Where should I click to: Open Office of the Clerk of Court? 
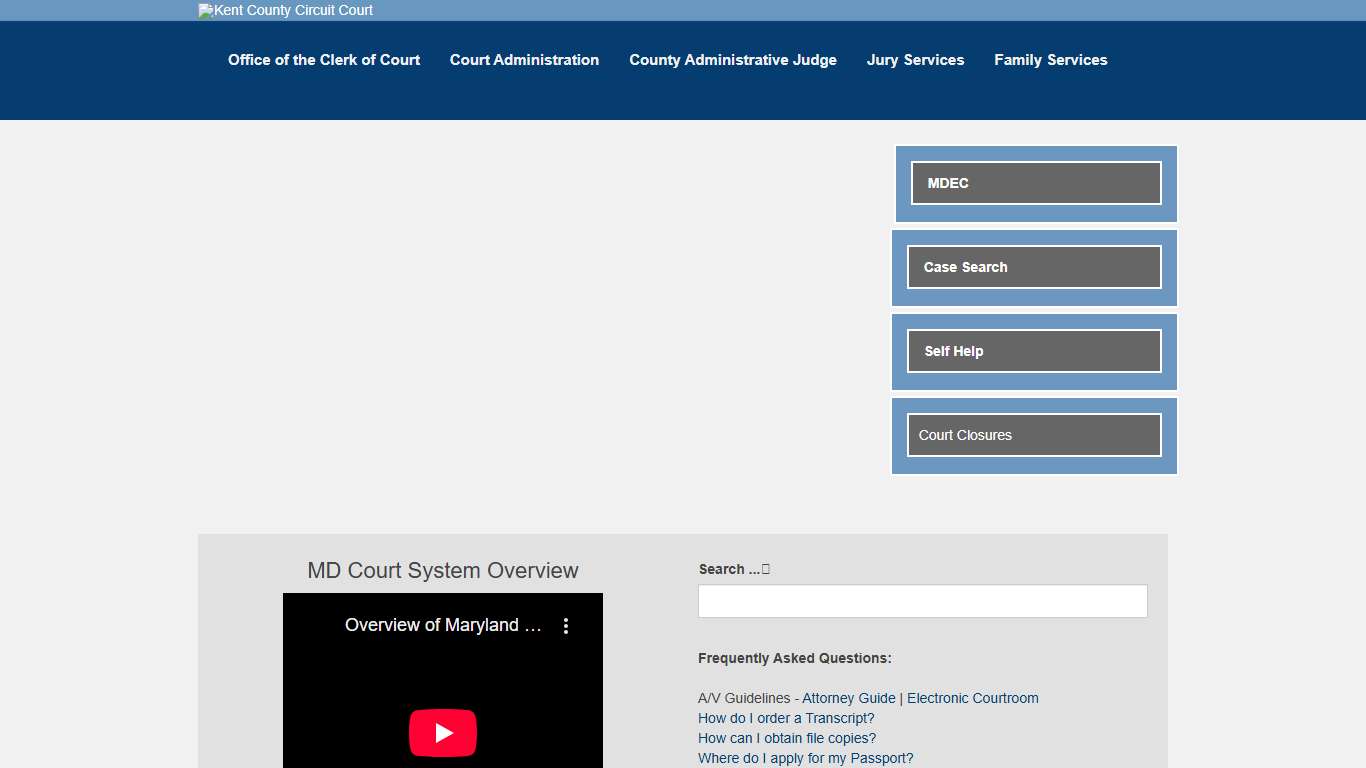coord(323,60)
